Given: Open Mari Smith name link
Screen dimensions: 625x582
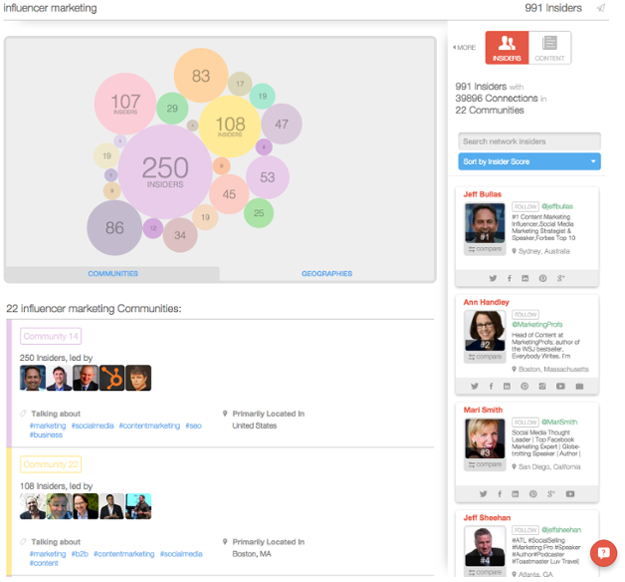Looking at the screenshot, I should (x=483, y=410).
